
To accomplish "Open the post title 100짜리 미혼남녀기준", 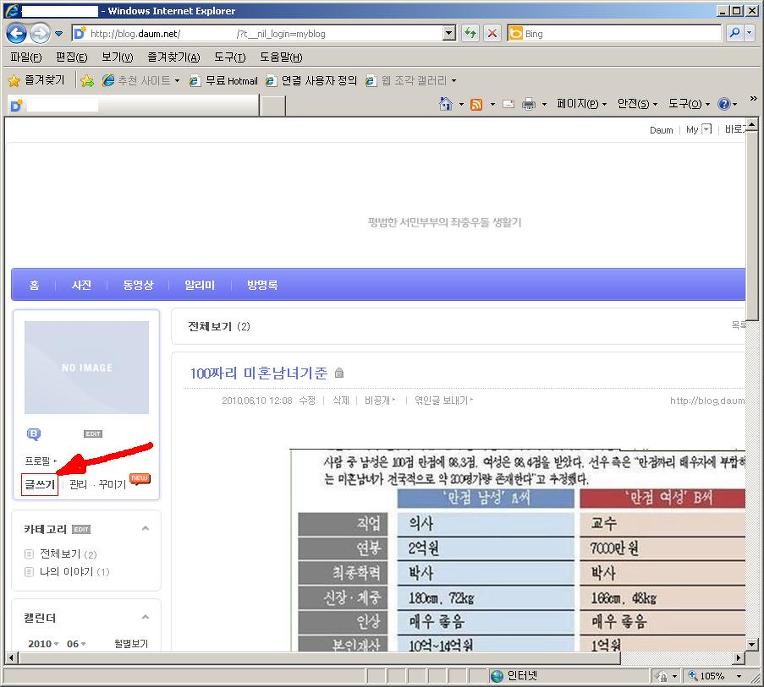I will click(259, 373).
